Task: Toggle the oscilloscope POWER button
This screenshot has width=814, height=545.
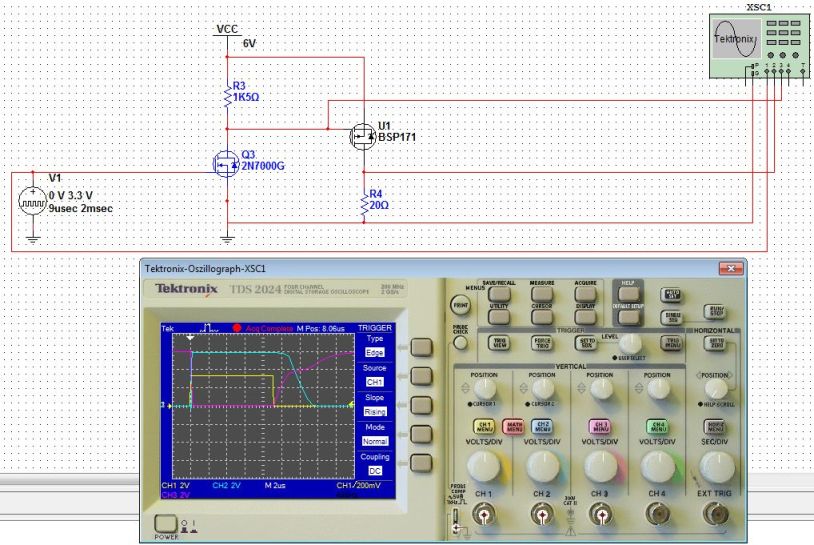Action: pos(166,524)
